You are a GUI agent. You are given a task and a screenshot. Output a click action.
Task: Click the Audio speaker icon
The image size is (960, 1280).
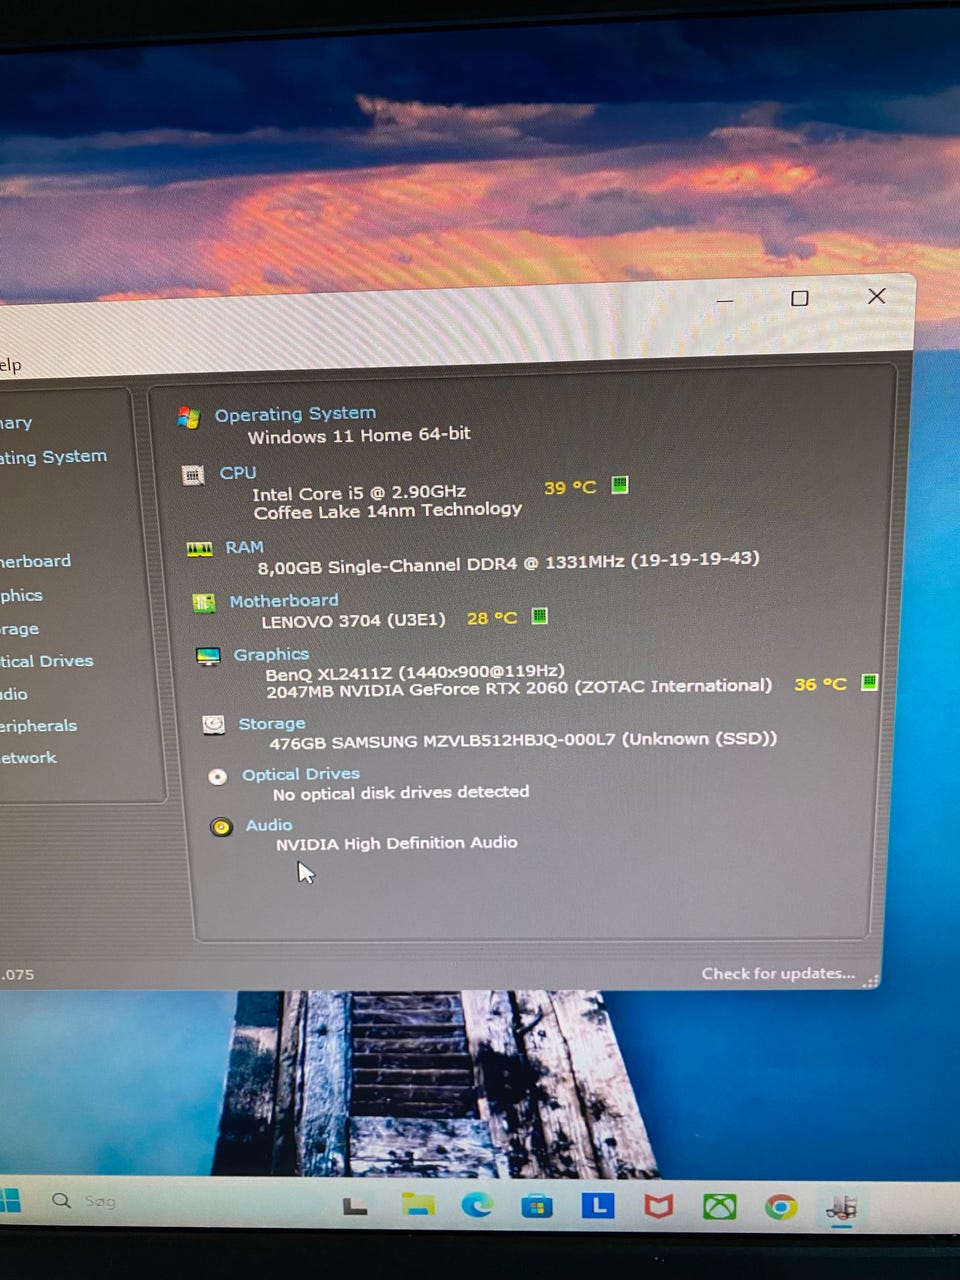pos(221,828)
